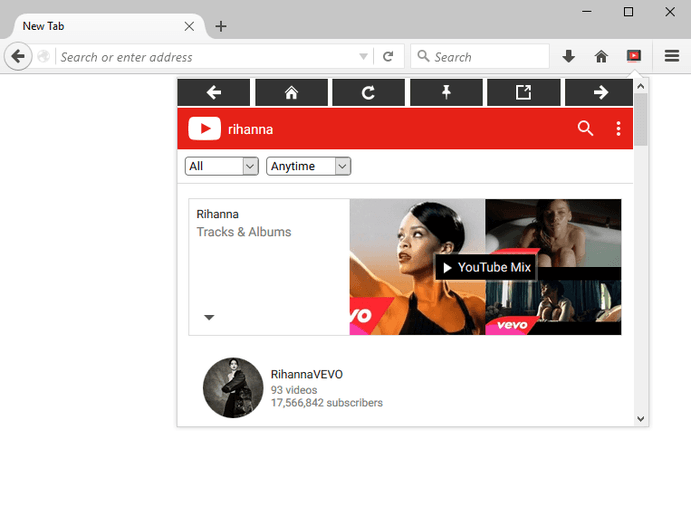Click the panel scrollbar thumb
This screenshot has height=525, width=691.
click(x=641, y=119)
